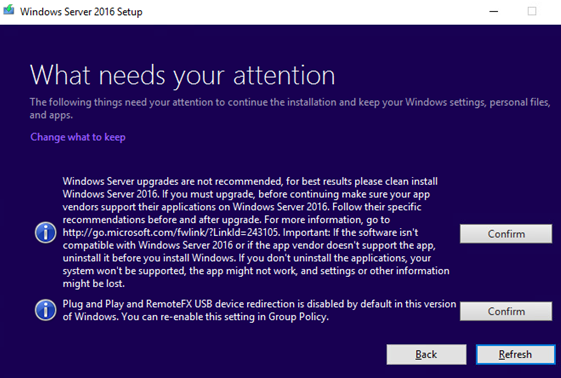Screen dimensions: 561x378
Task: Select the What needs your attention heading
Action: click(x=182, y=75)
